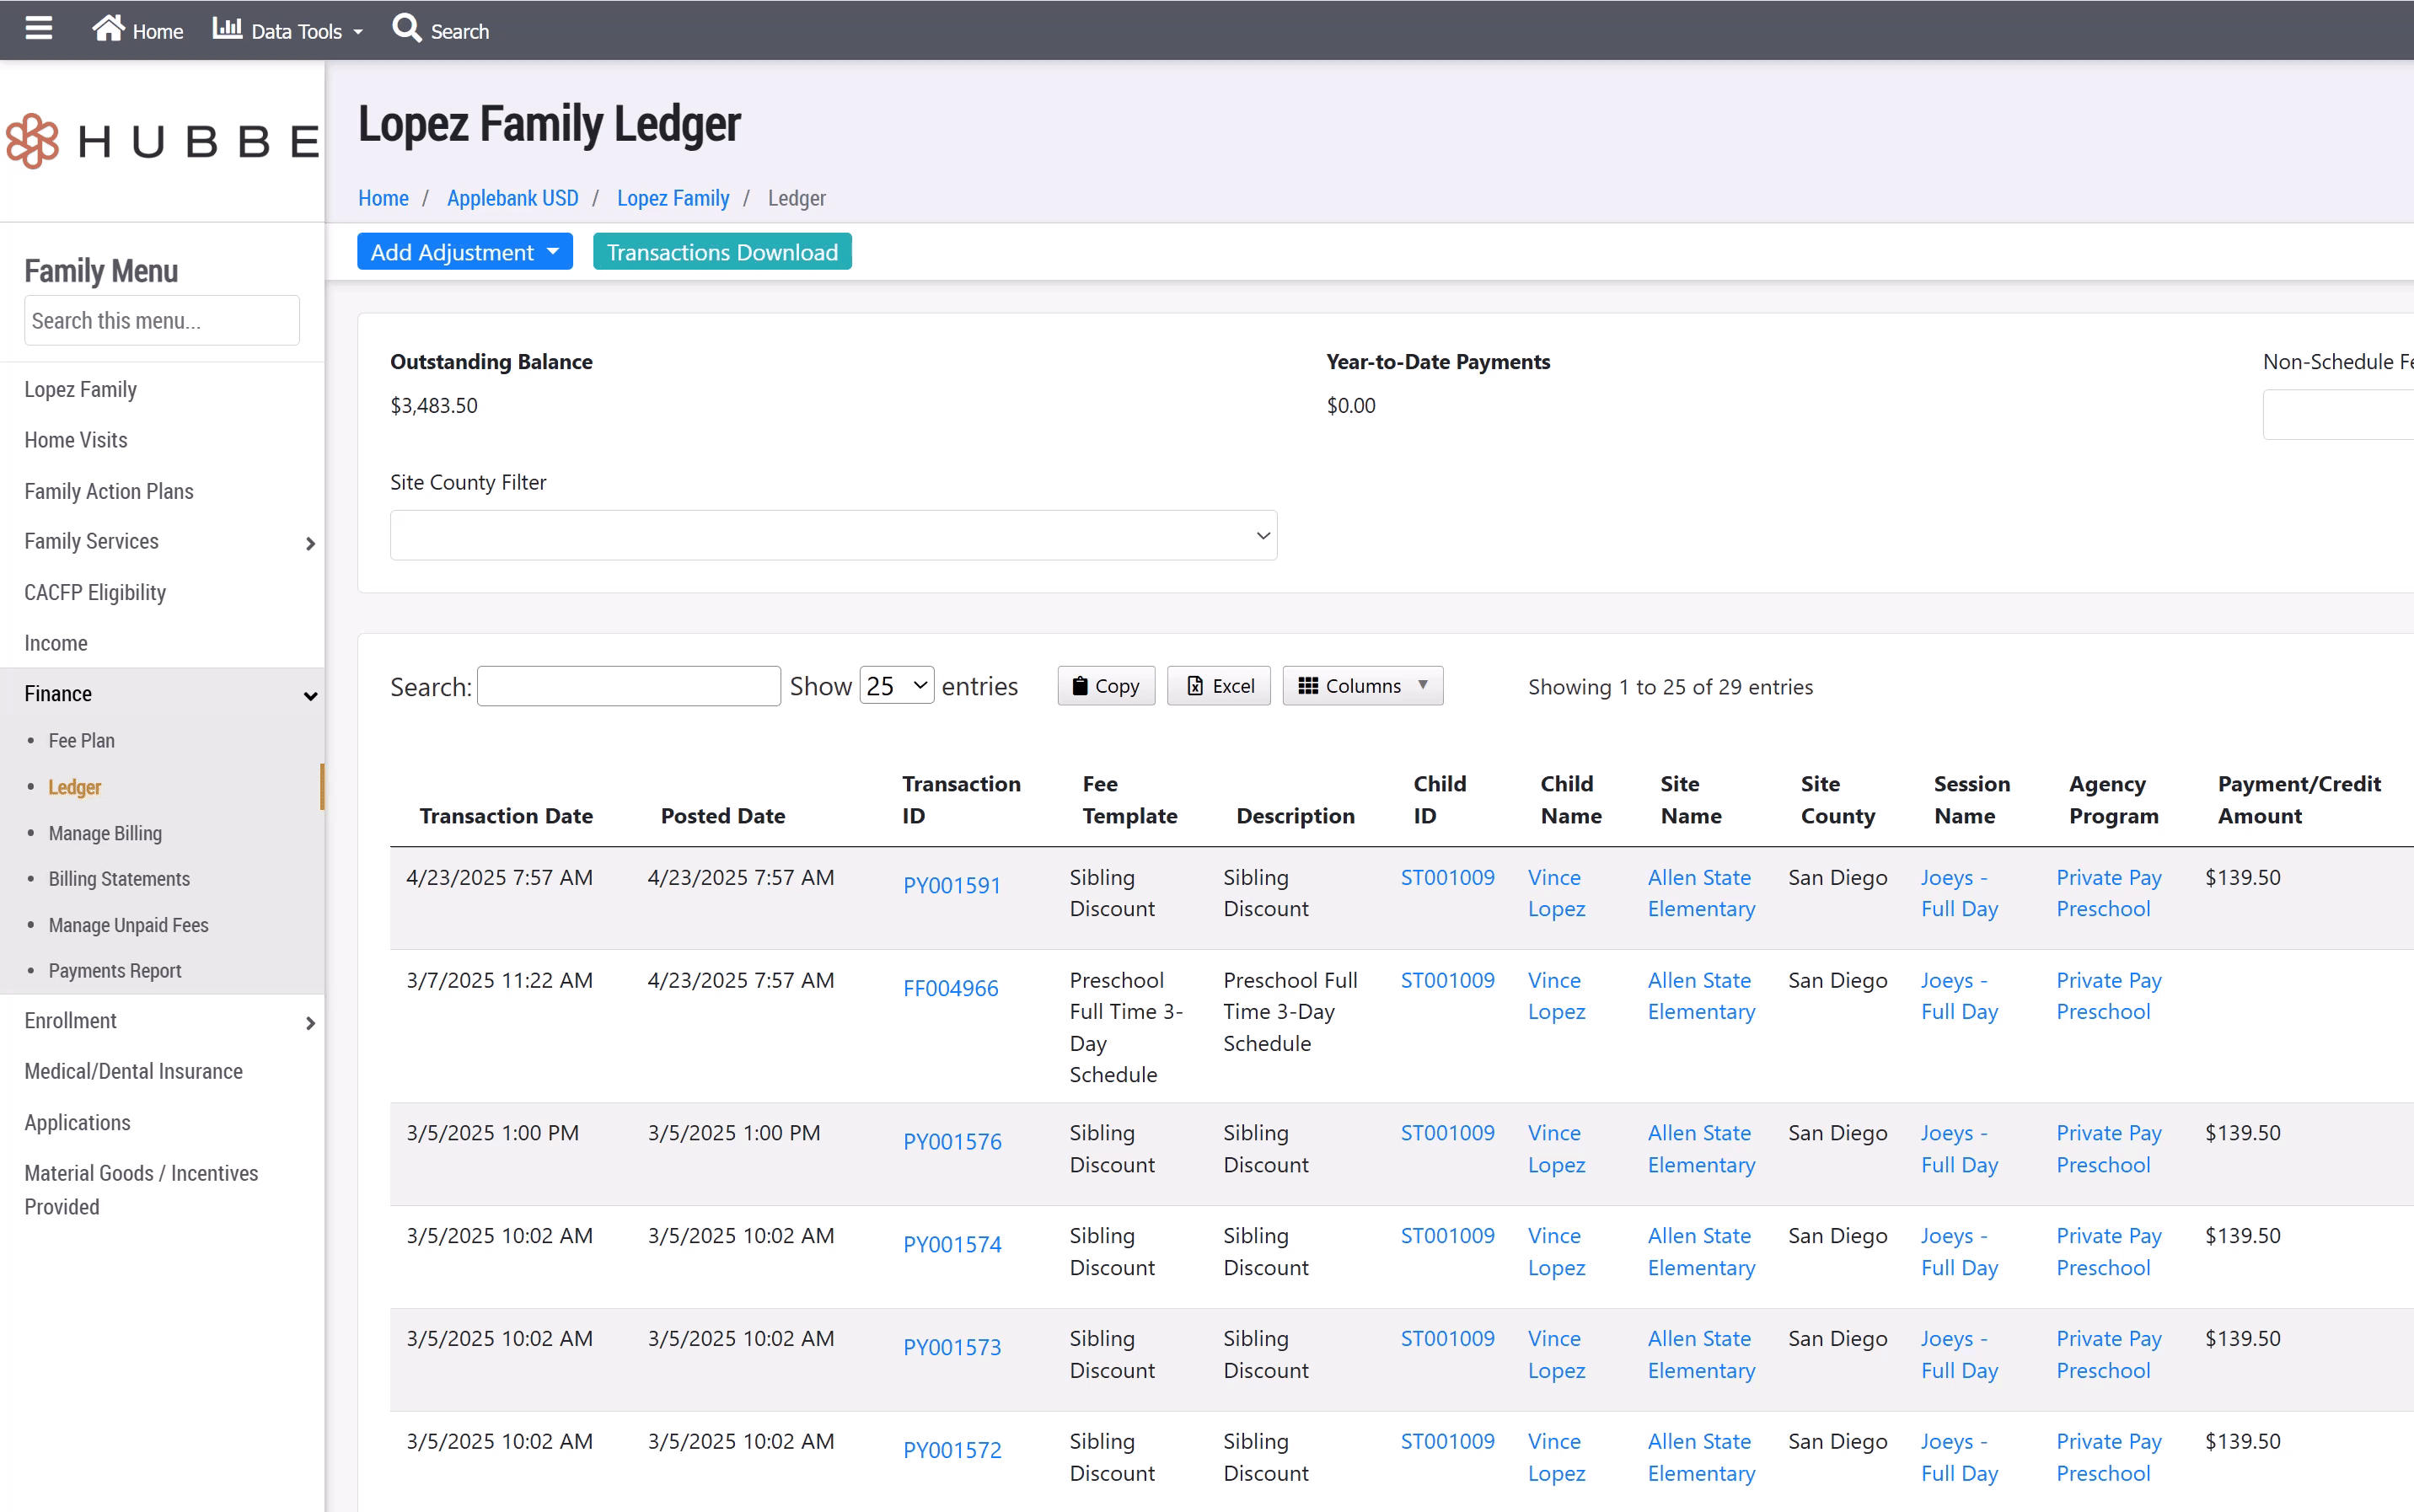Image resolution: width=2414 pixels, height=1512 pixels.
Task: Click the table Search input field
Action: click(x=628, y=686)
